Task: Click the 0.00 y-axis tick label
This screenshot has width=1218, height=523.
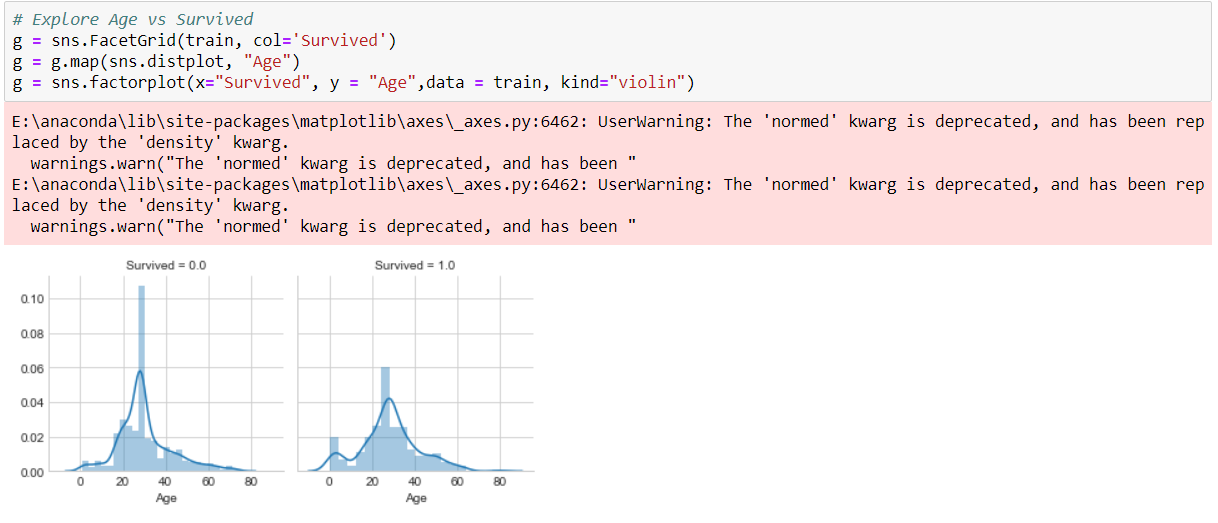Action: click(31, 472)
